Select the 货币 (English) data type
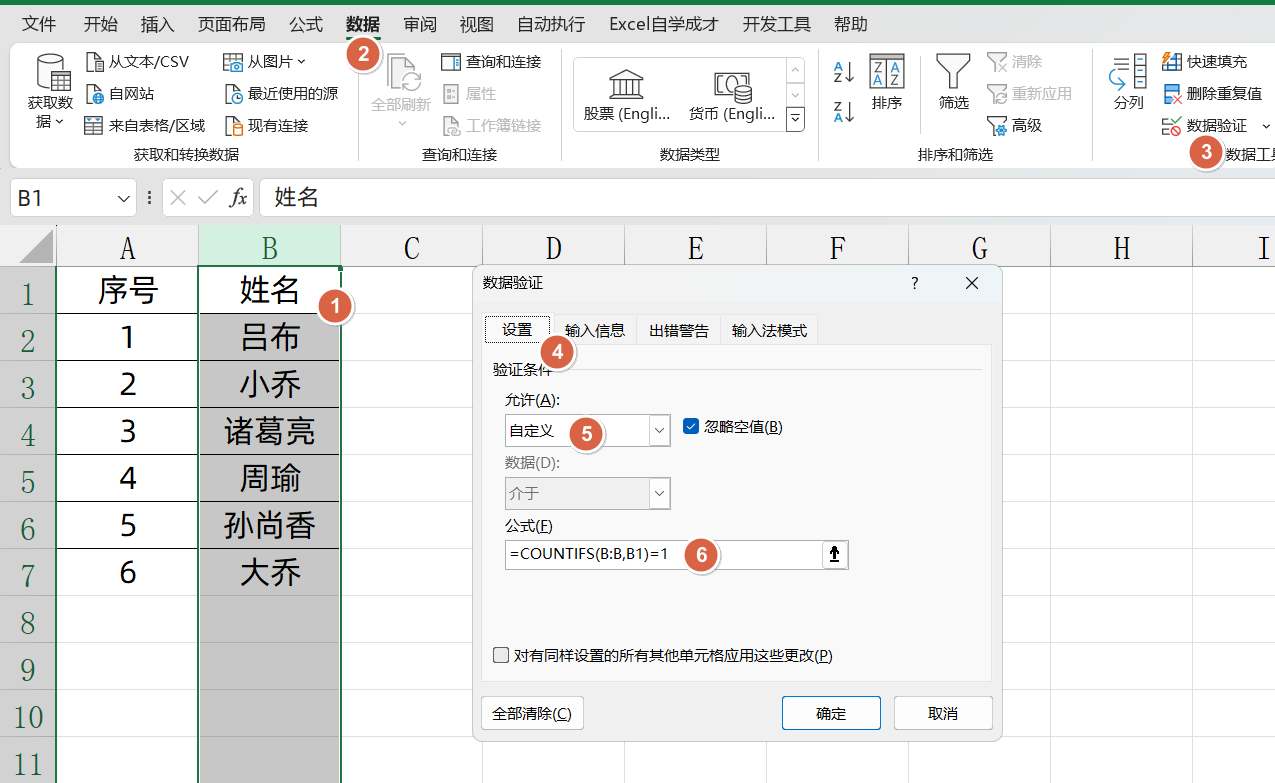The width and height of the screenshot is (1275, 783). coord(733,95)
